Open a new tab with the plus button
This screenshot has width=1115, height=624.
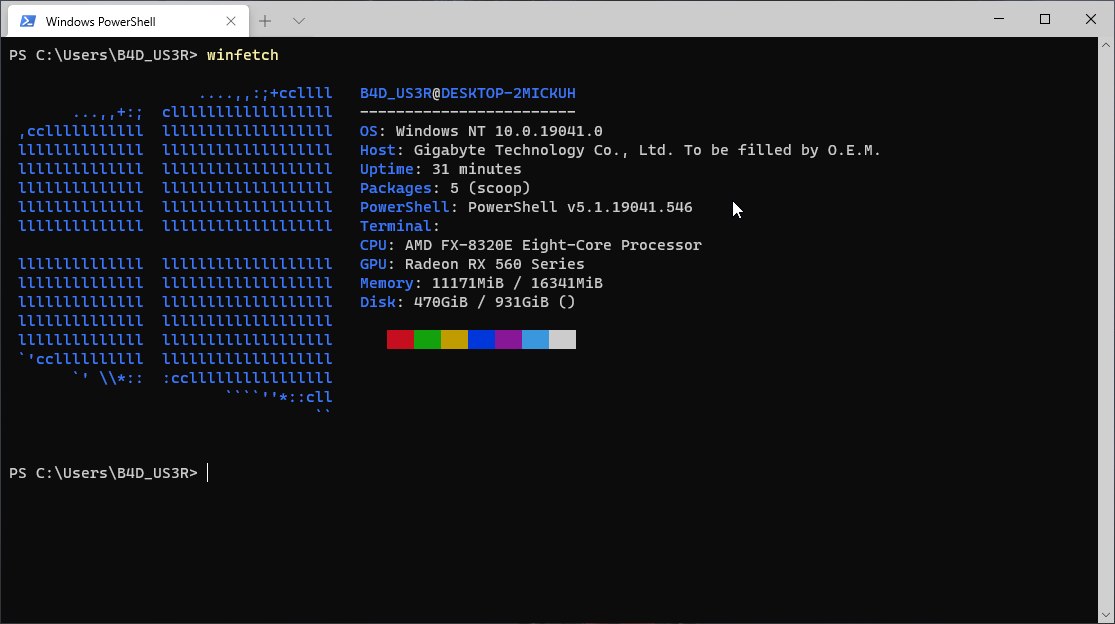pos(265,21)
